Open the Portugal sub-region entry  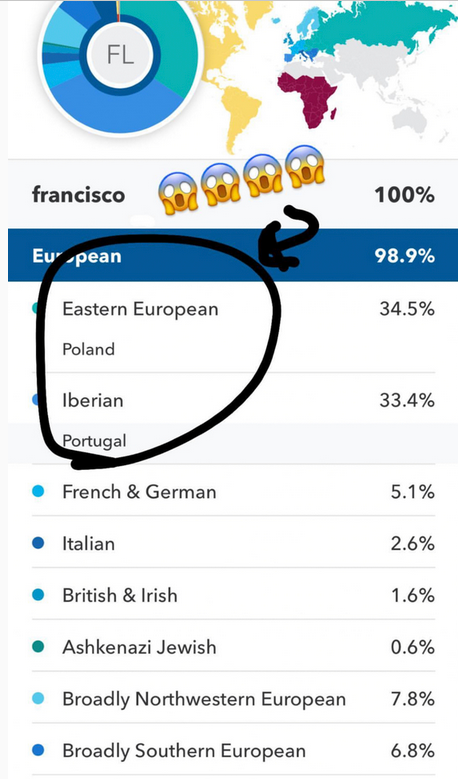pyautogui.click(x=94, y=441)
